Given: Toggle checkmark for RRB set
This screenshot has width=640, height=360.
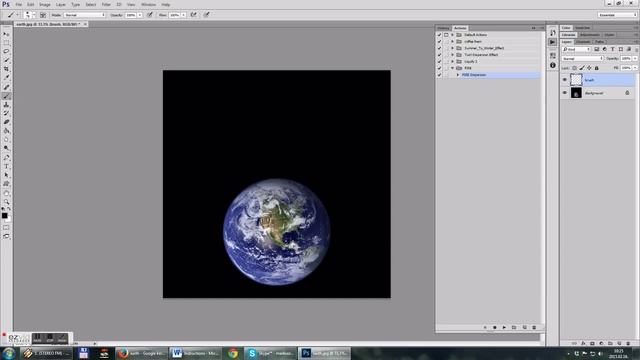Looking at the screenshot, I should coord(440,68).
